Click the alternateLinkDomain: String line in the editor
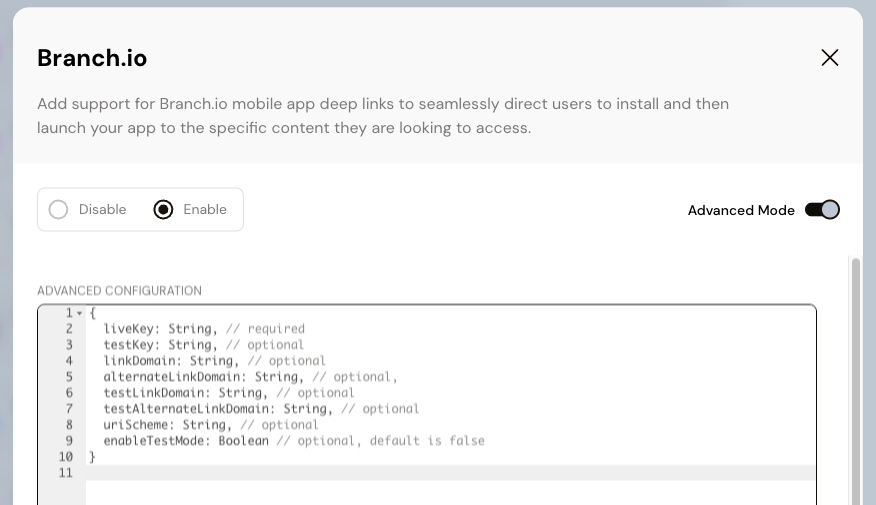 250,377
